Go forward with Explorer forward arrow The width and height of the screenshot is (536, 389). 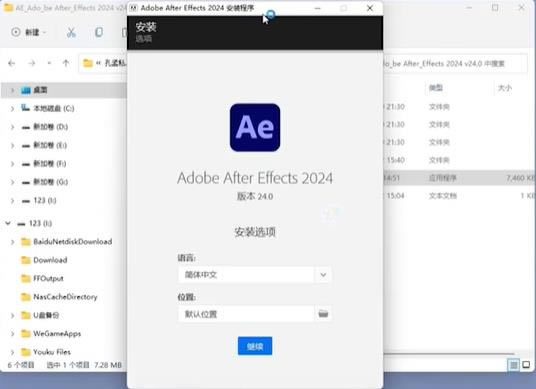click(32, 63)
